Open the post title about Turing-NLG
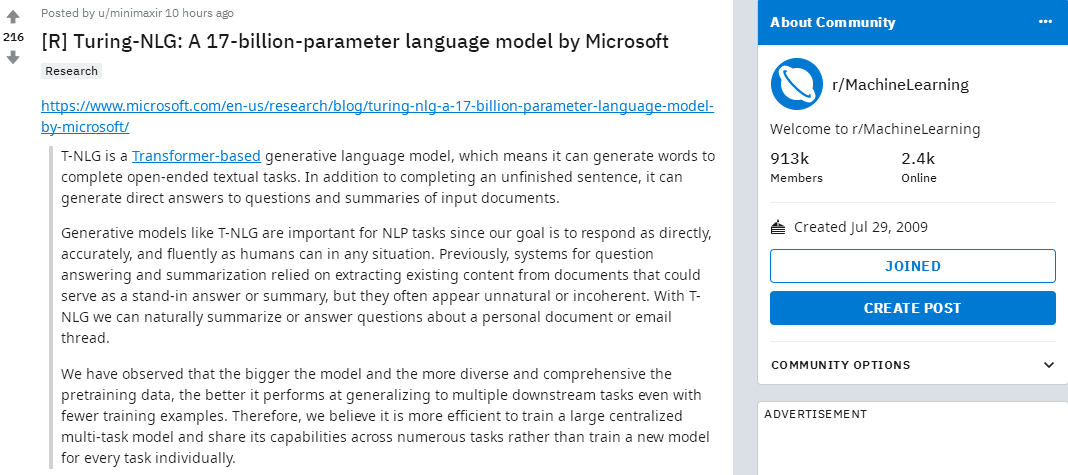This screenshot has height=475, width=1068. pyautogui.click(x=355, y=42)
